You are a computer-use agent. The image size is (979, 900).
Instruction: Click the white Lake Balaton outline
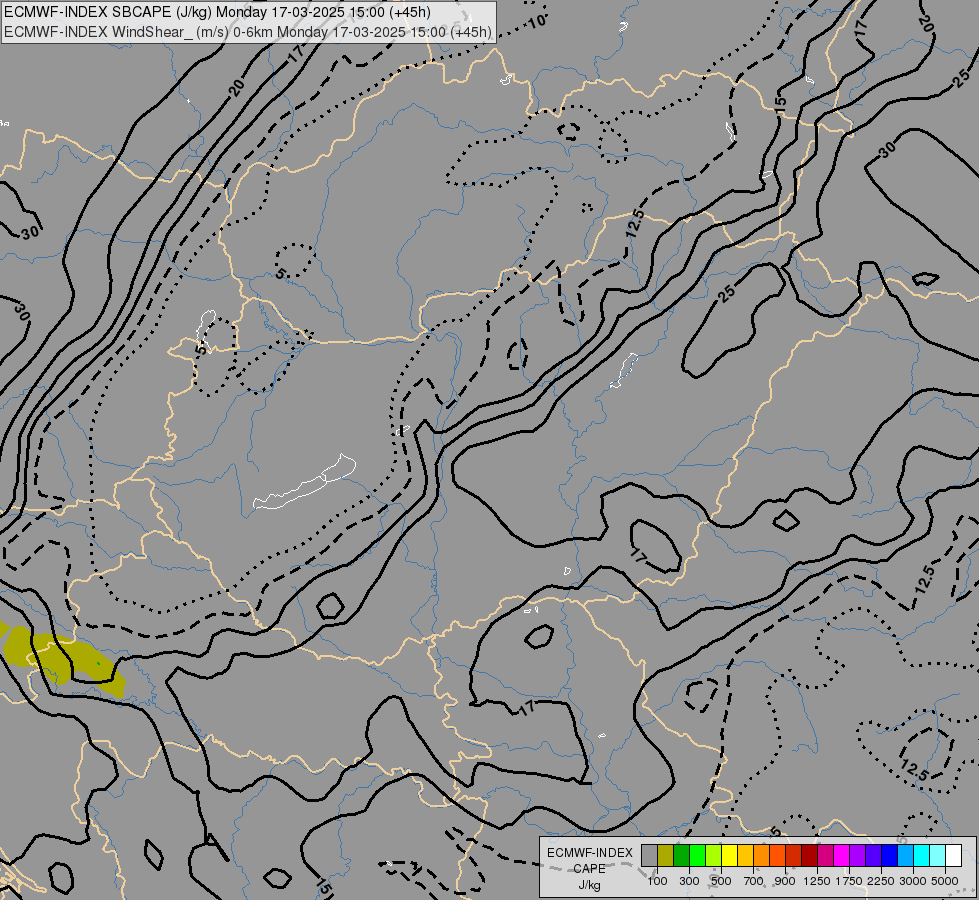pyautogui.click(x=305, y=482)
